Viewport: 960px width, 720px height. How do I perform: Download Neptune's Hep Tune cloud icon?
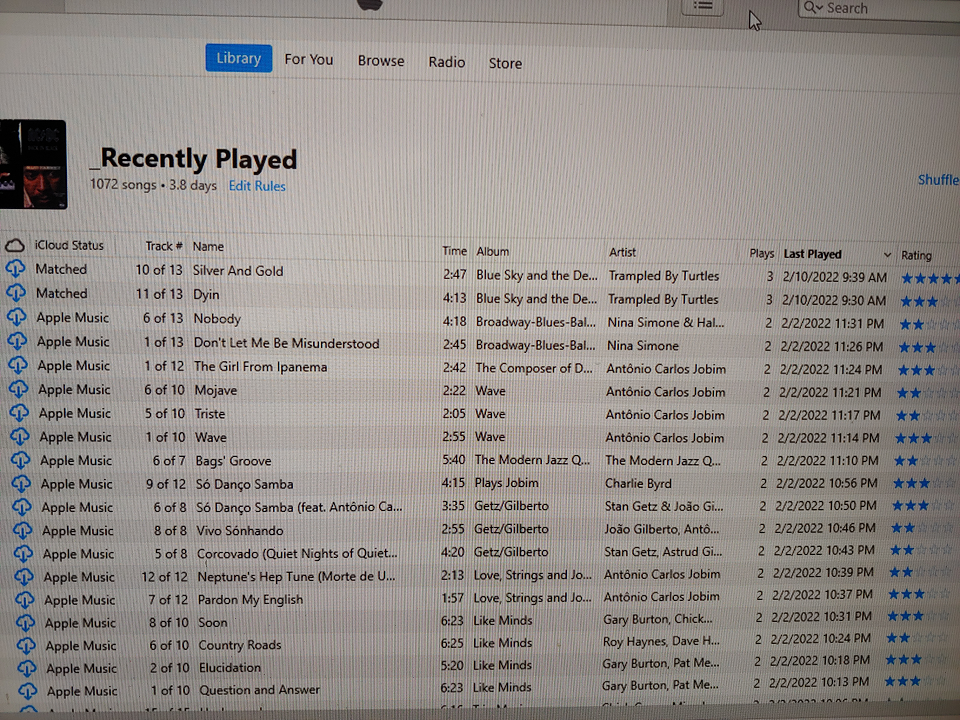24,576
